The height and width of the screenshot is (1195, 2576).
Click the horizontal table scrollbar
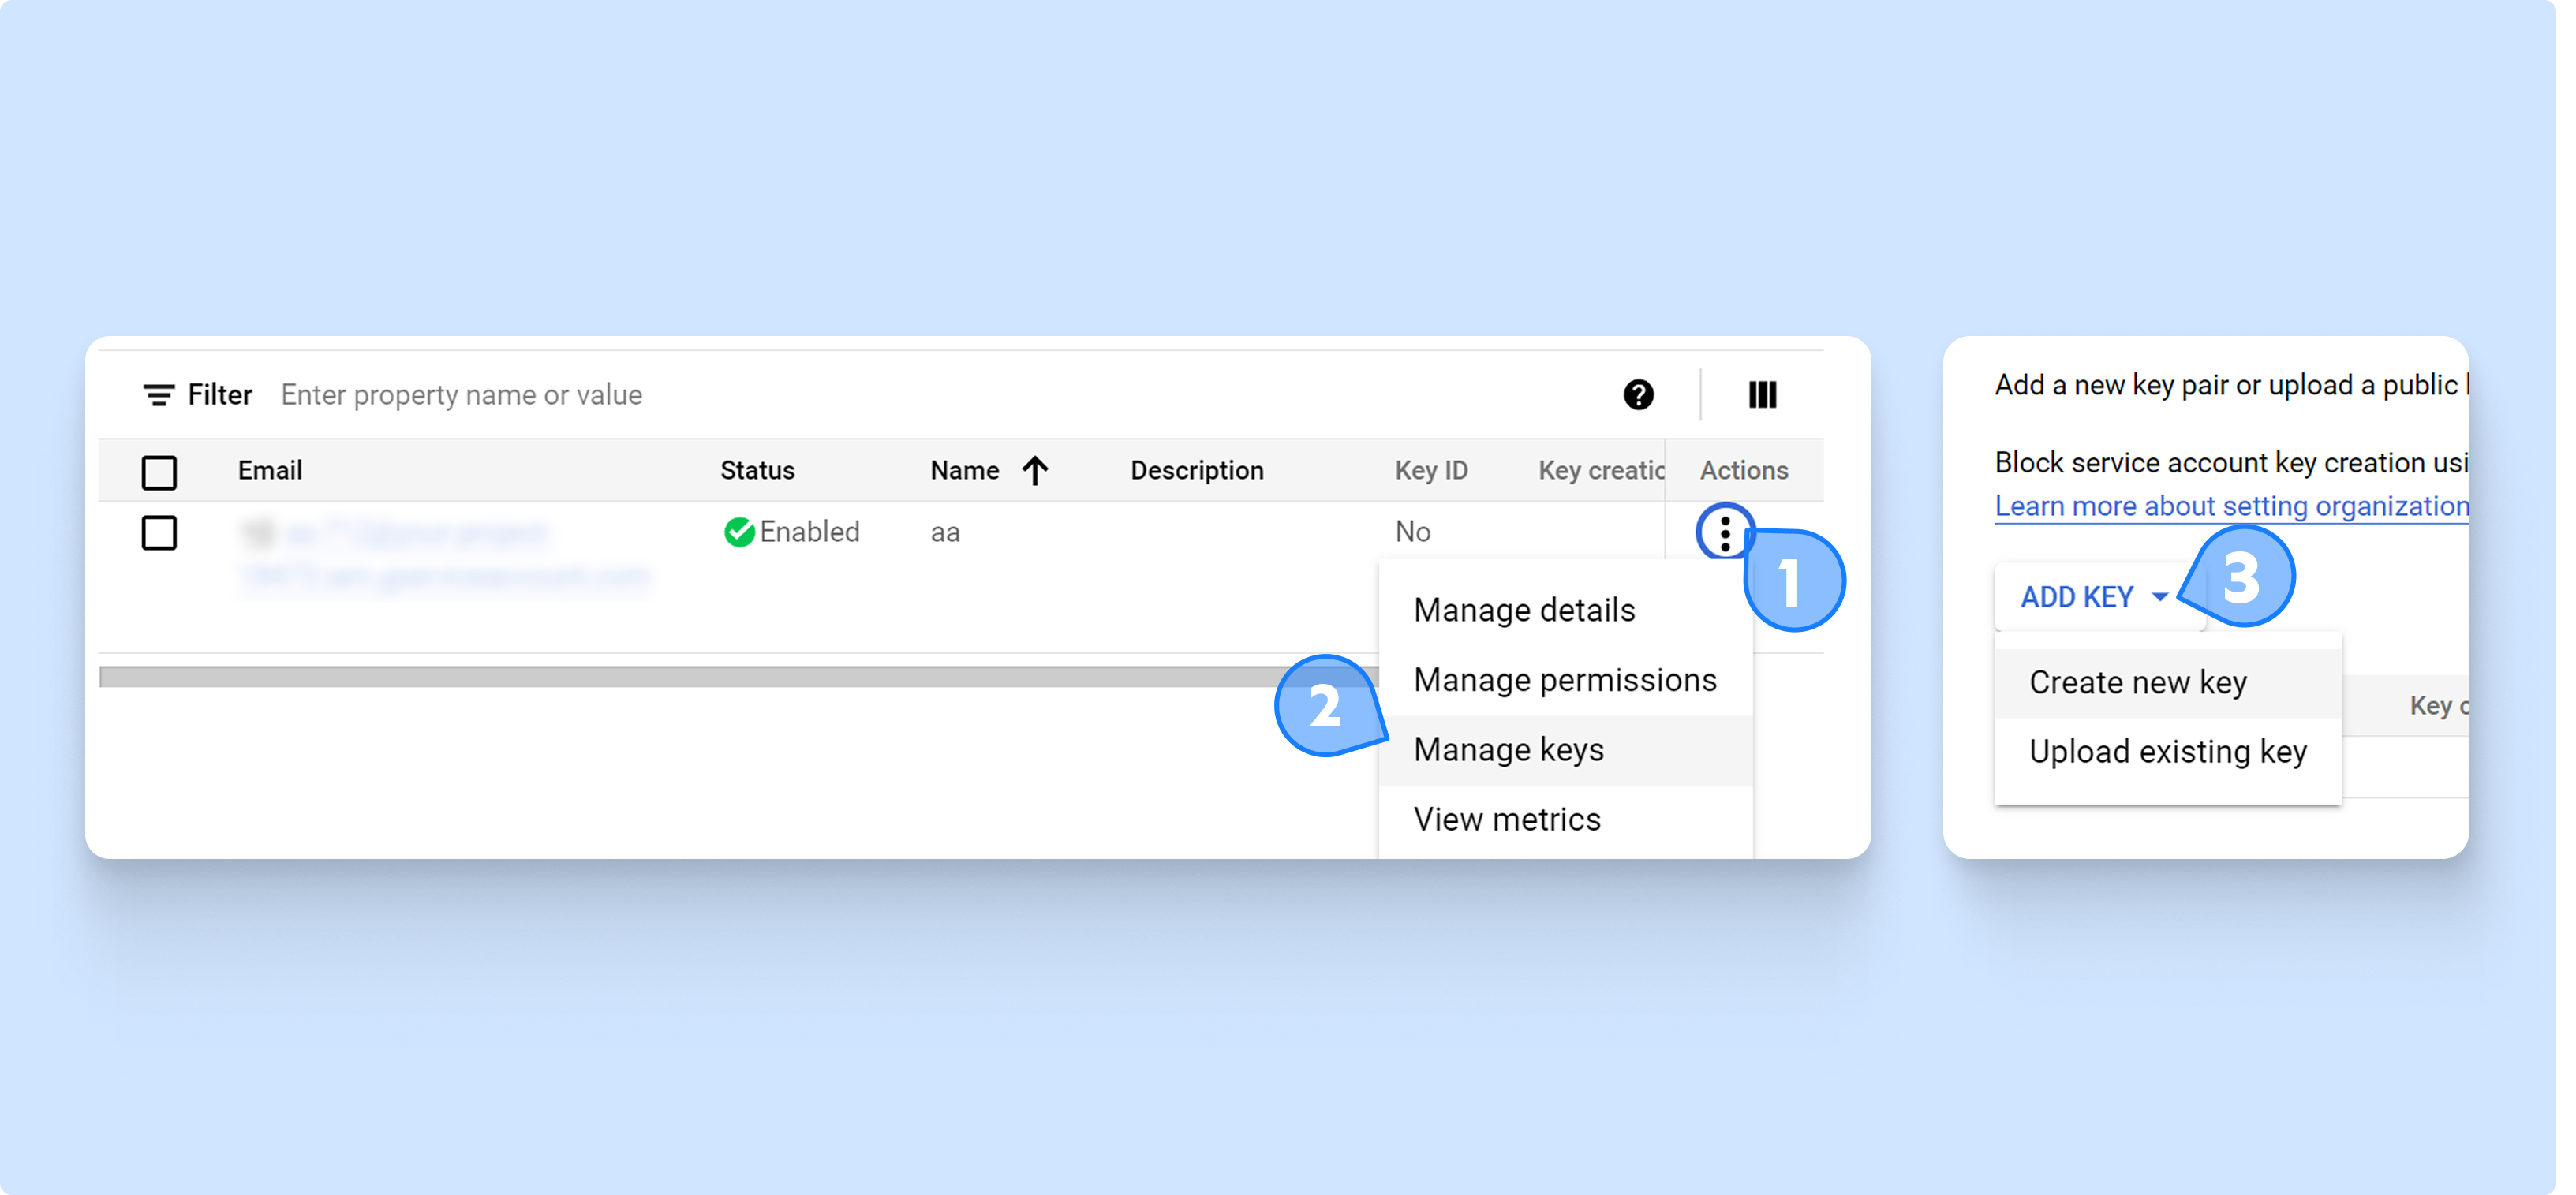coord(700,677)
